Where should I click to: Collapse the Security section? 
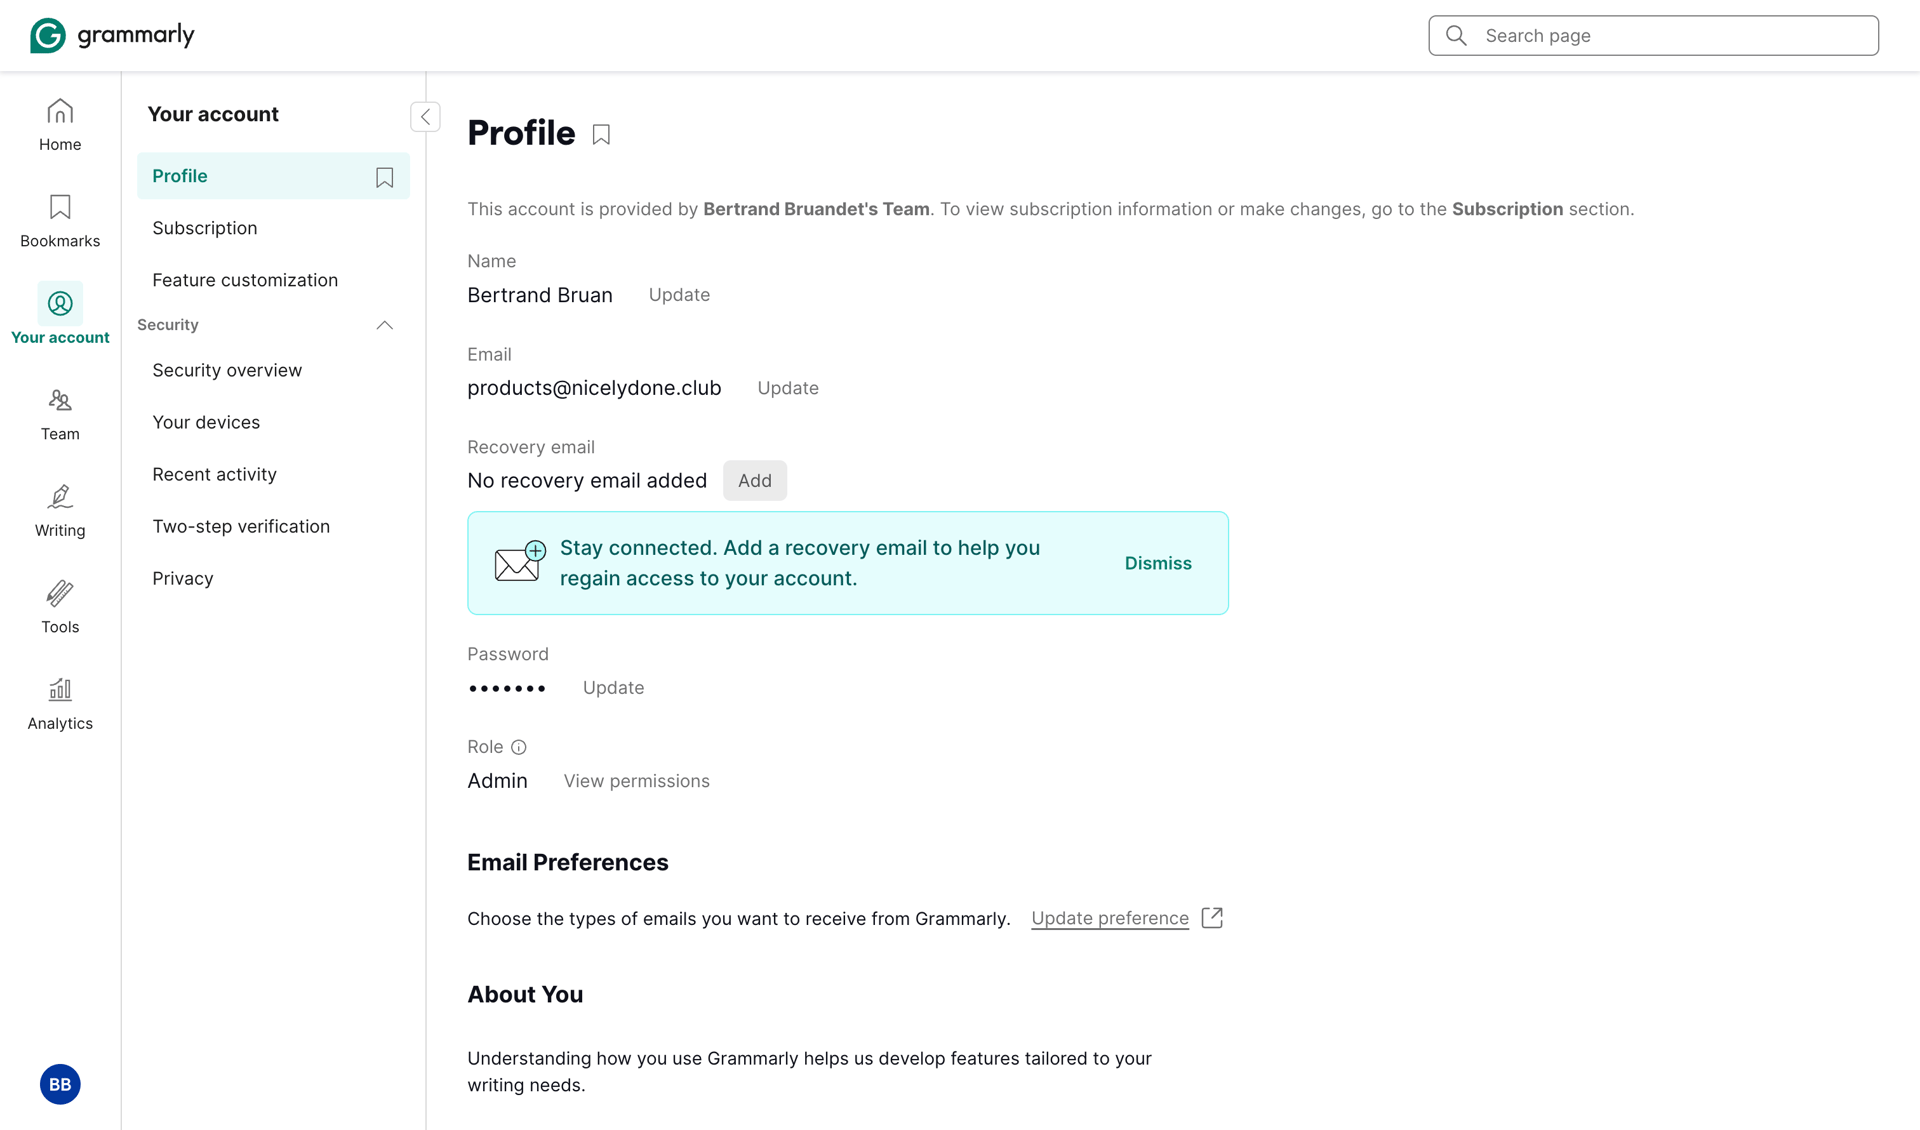point(384,325)
